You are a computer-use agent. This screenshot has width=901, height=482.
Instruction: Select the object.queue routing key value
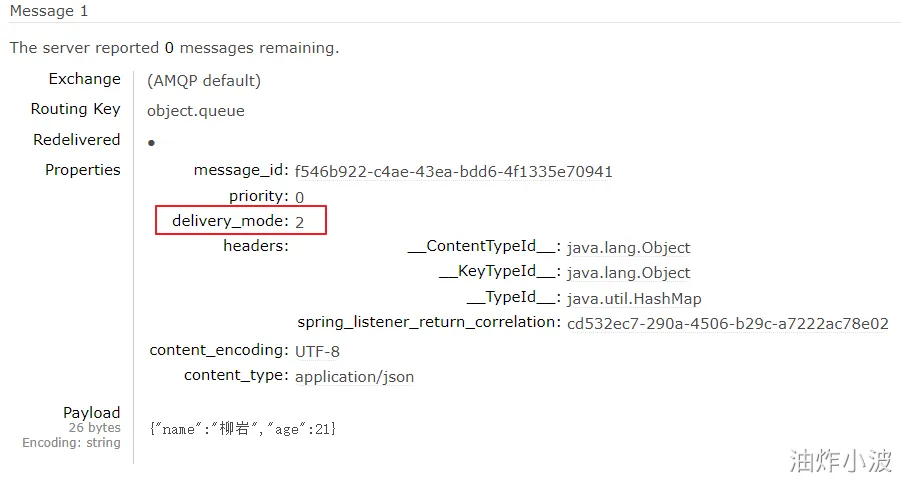(x=196, y=111)
